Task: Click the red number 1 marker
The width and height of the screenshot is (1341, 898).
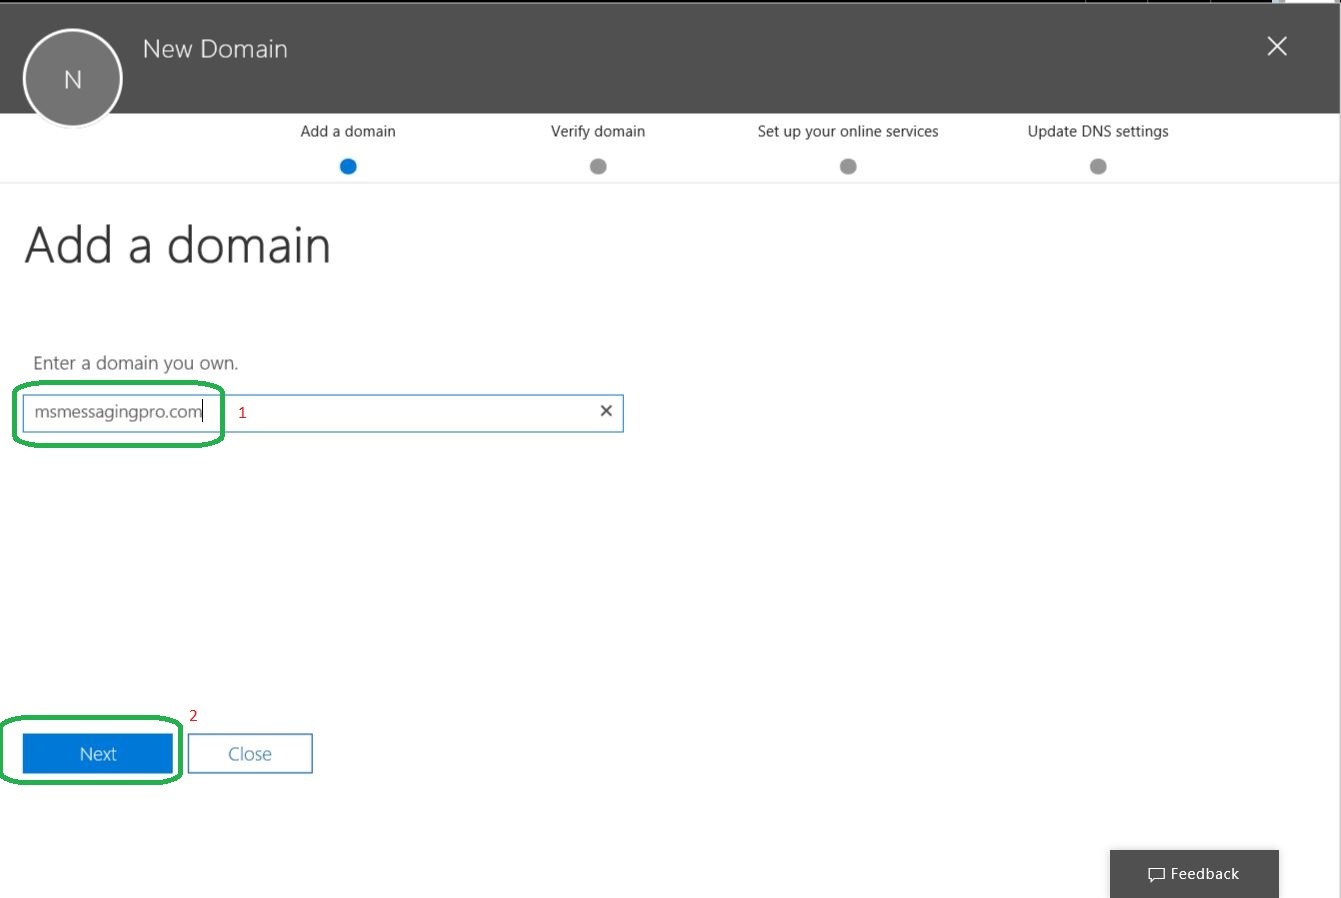Action: point(242,412)
